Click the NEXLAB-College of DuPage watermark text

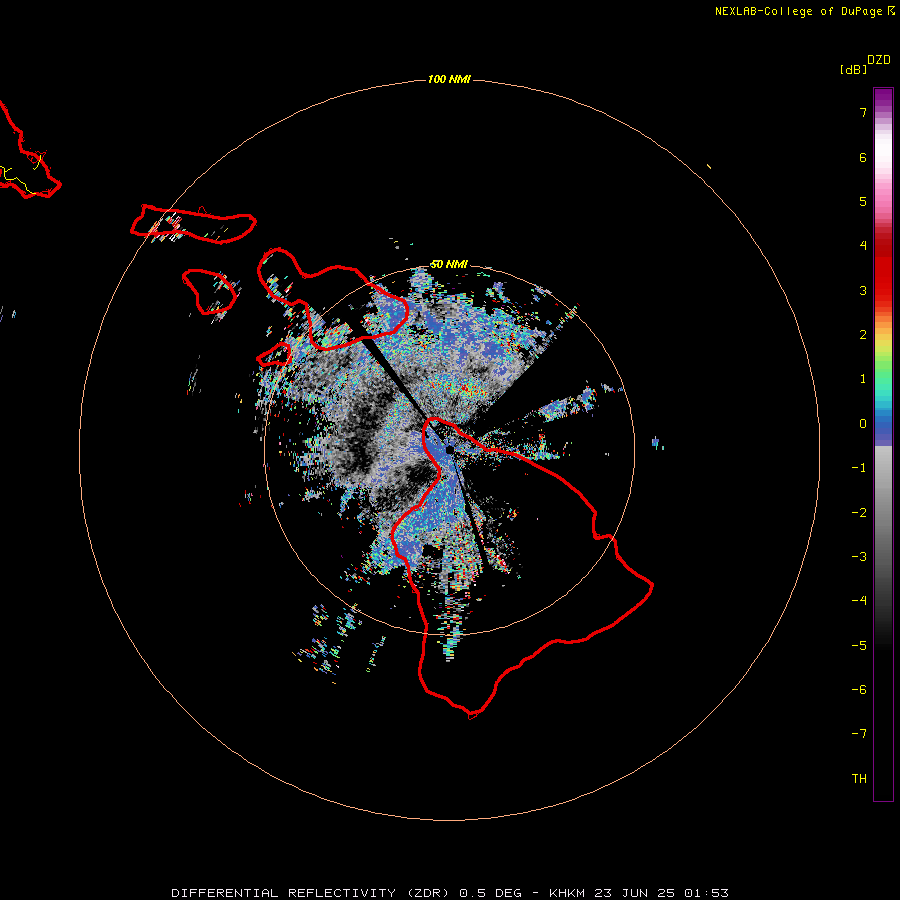coord(798,11)
